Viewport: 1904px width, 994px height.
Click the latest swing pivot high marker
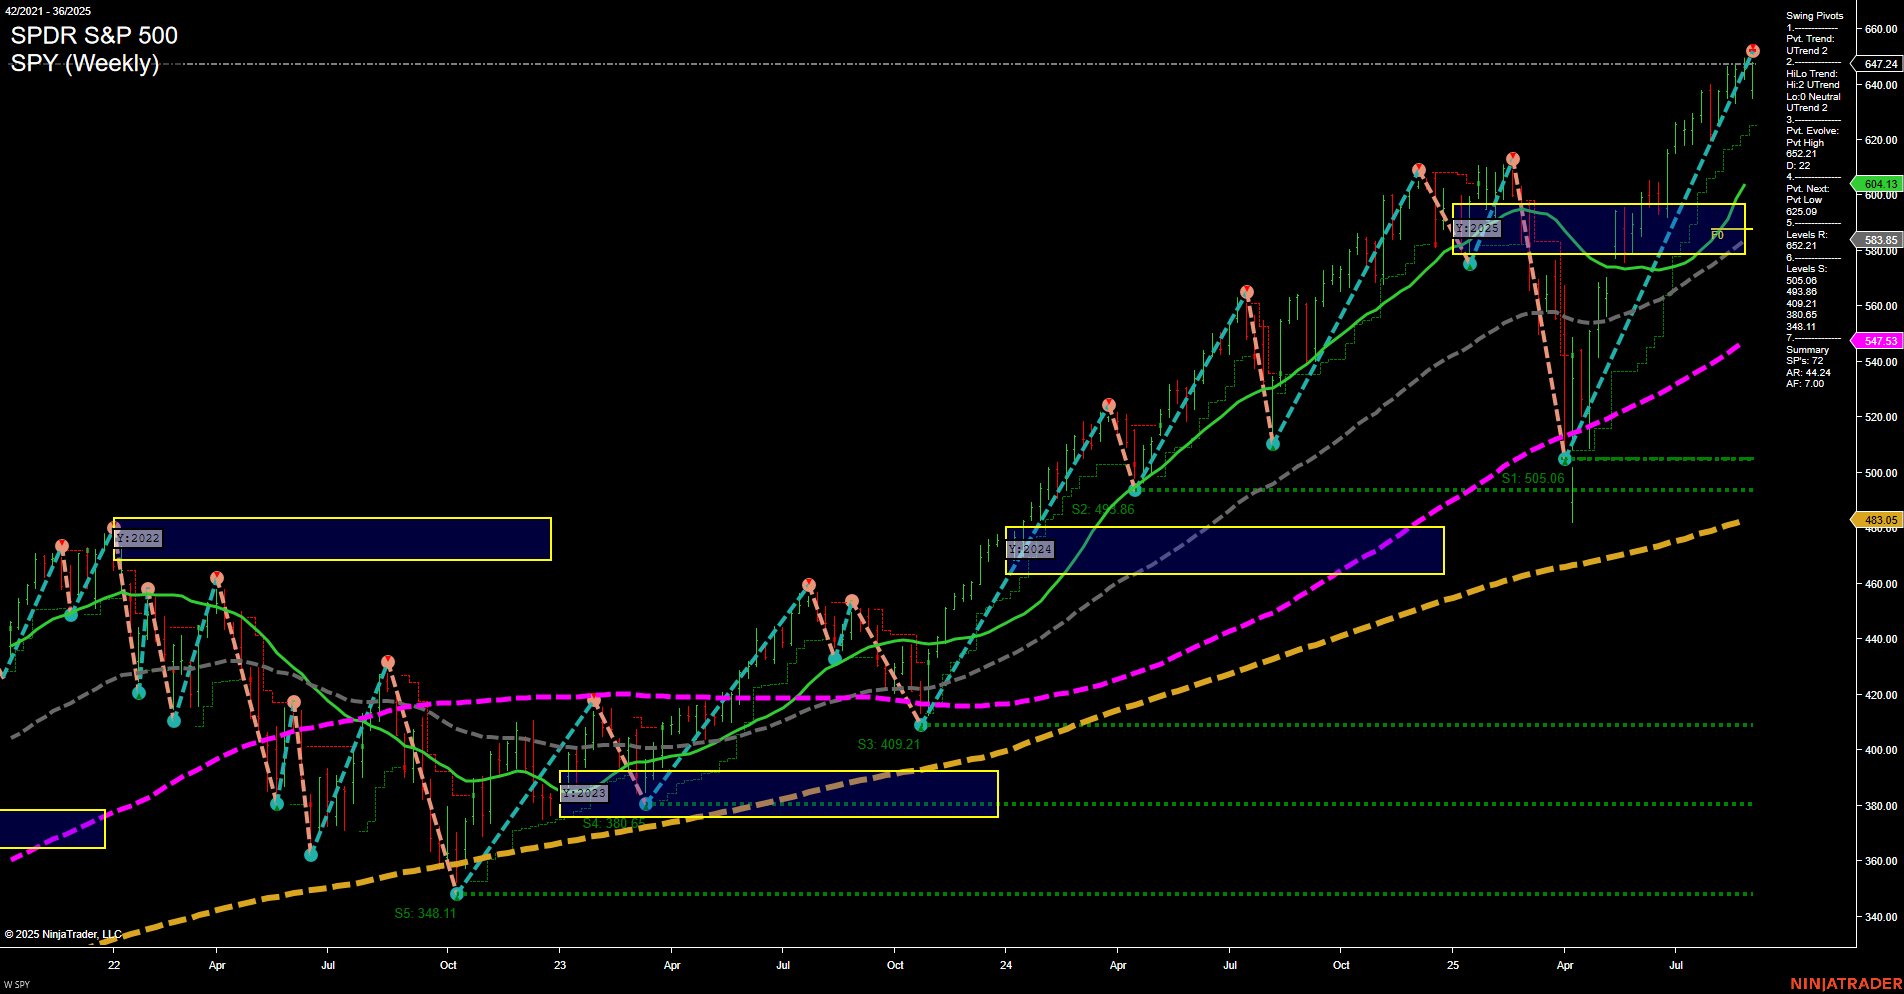pyautogui.click(x=1752, y=51)
